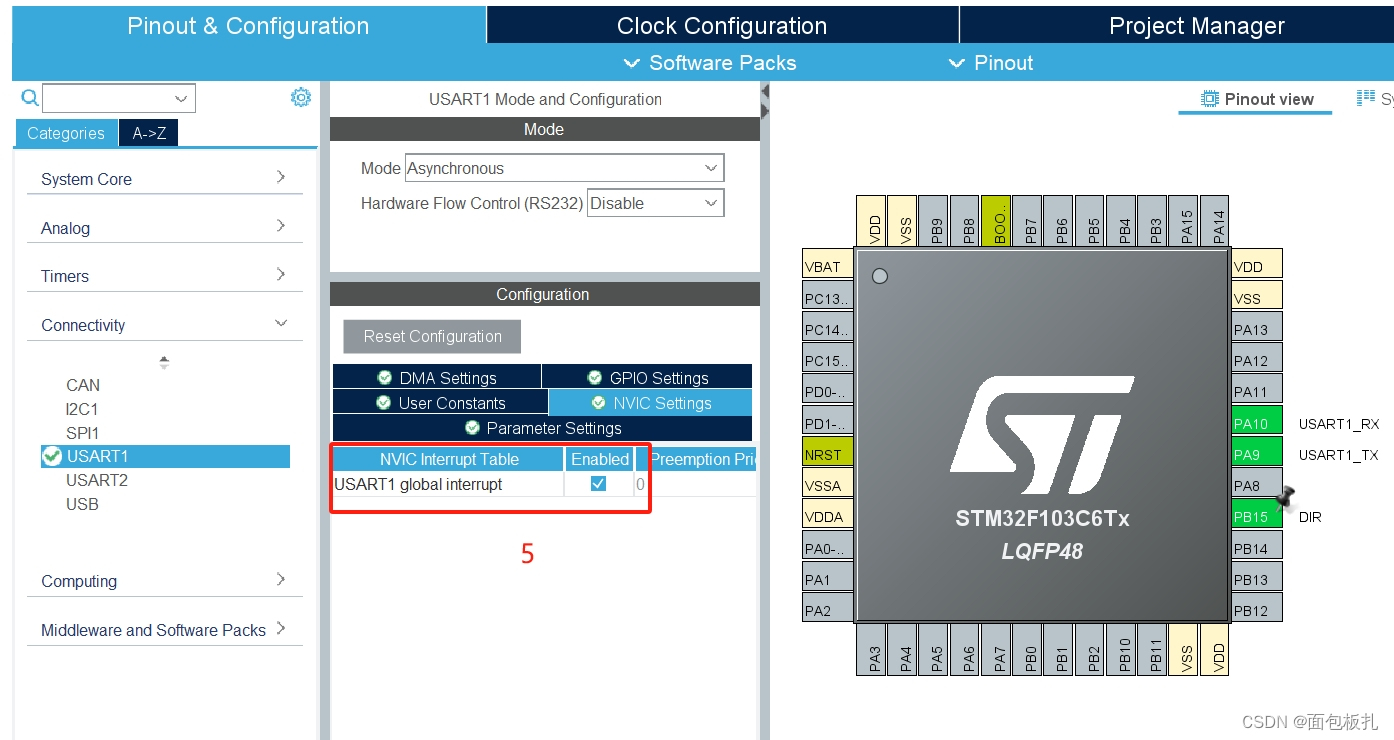Click the Enabled column header
Viewport: 1394px width, 740px height.
coord(600,459)
